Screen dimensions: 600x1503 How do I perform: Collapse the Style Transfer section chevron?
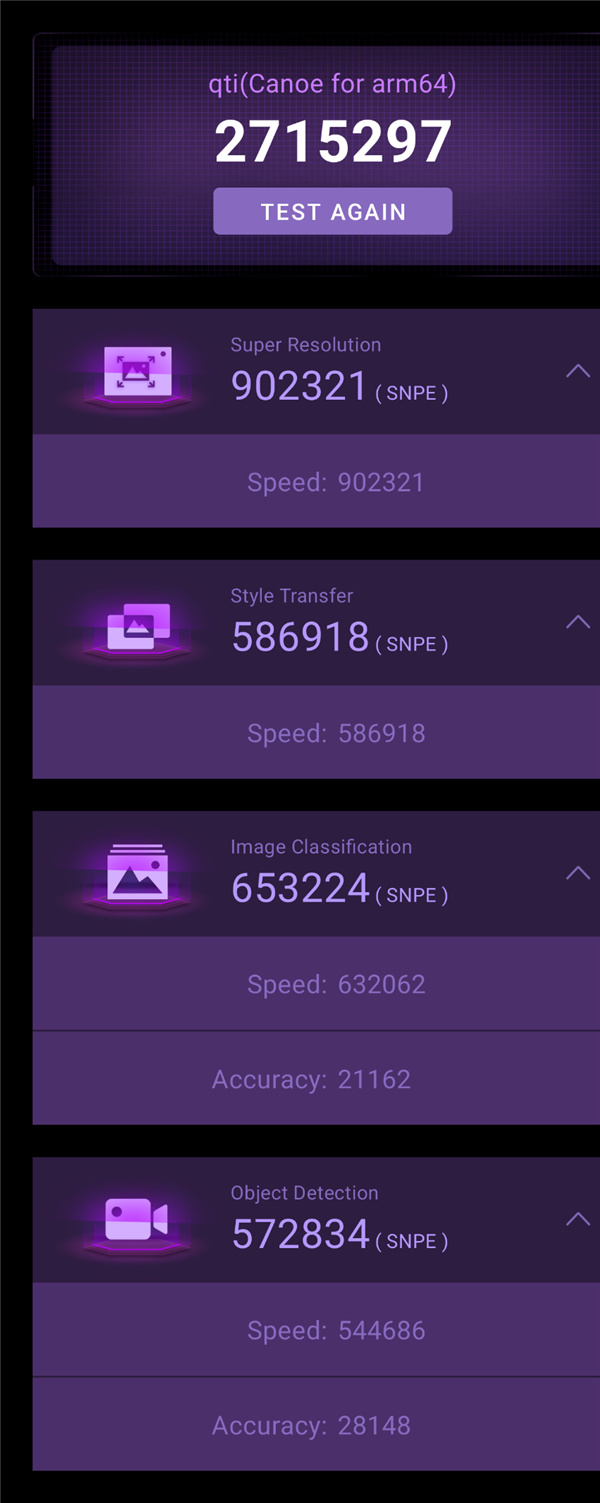[578, 622]
